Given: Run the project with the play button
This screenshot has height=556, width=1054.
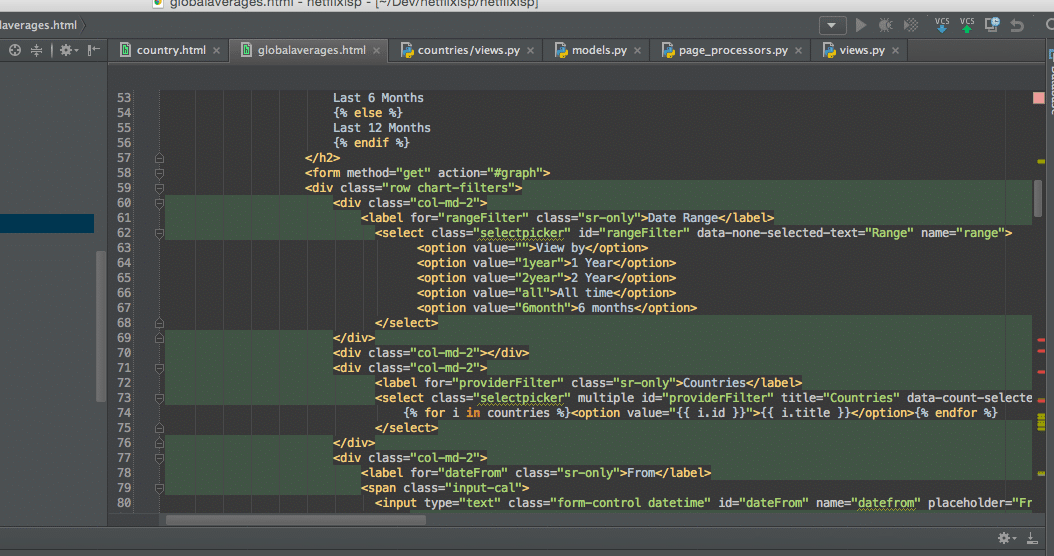Looking at the screenshot, I should coord(860,26).
